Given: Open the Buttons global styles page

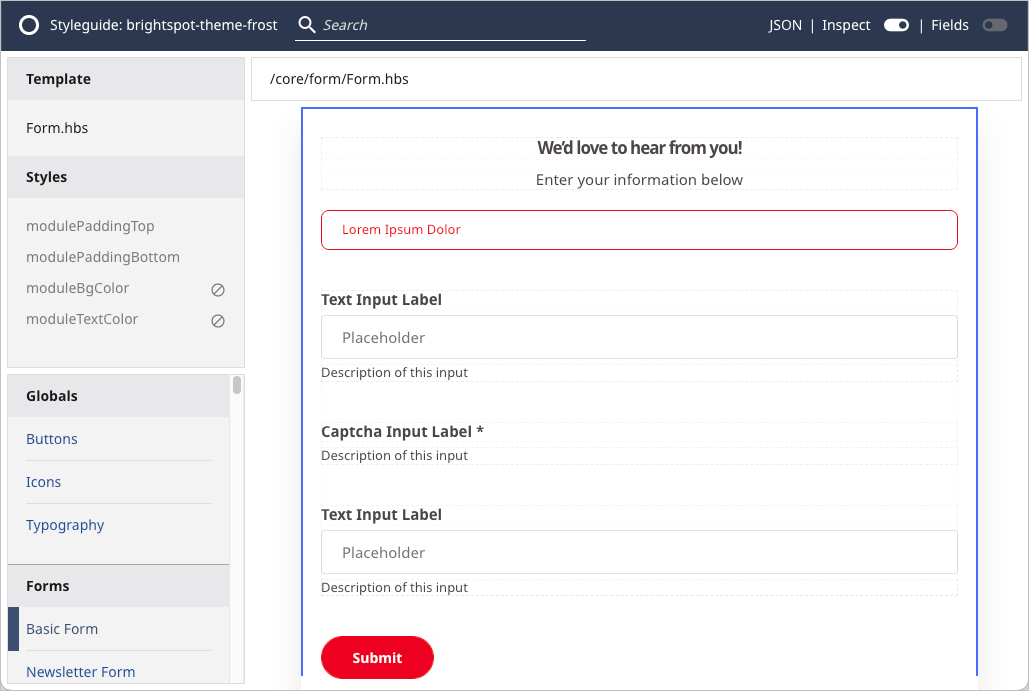Looking at the screenshot, I should click(x=51, y=439).
